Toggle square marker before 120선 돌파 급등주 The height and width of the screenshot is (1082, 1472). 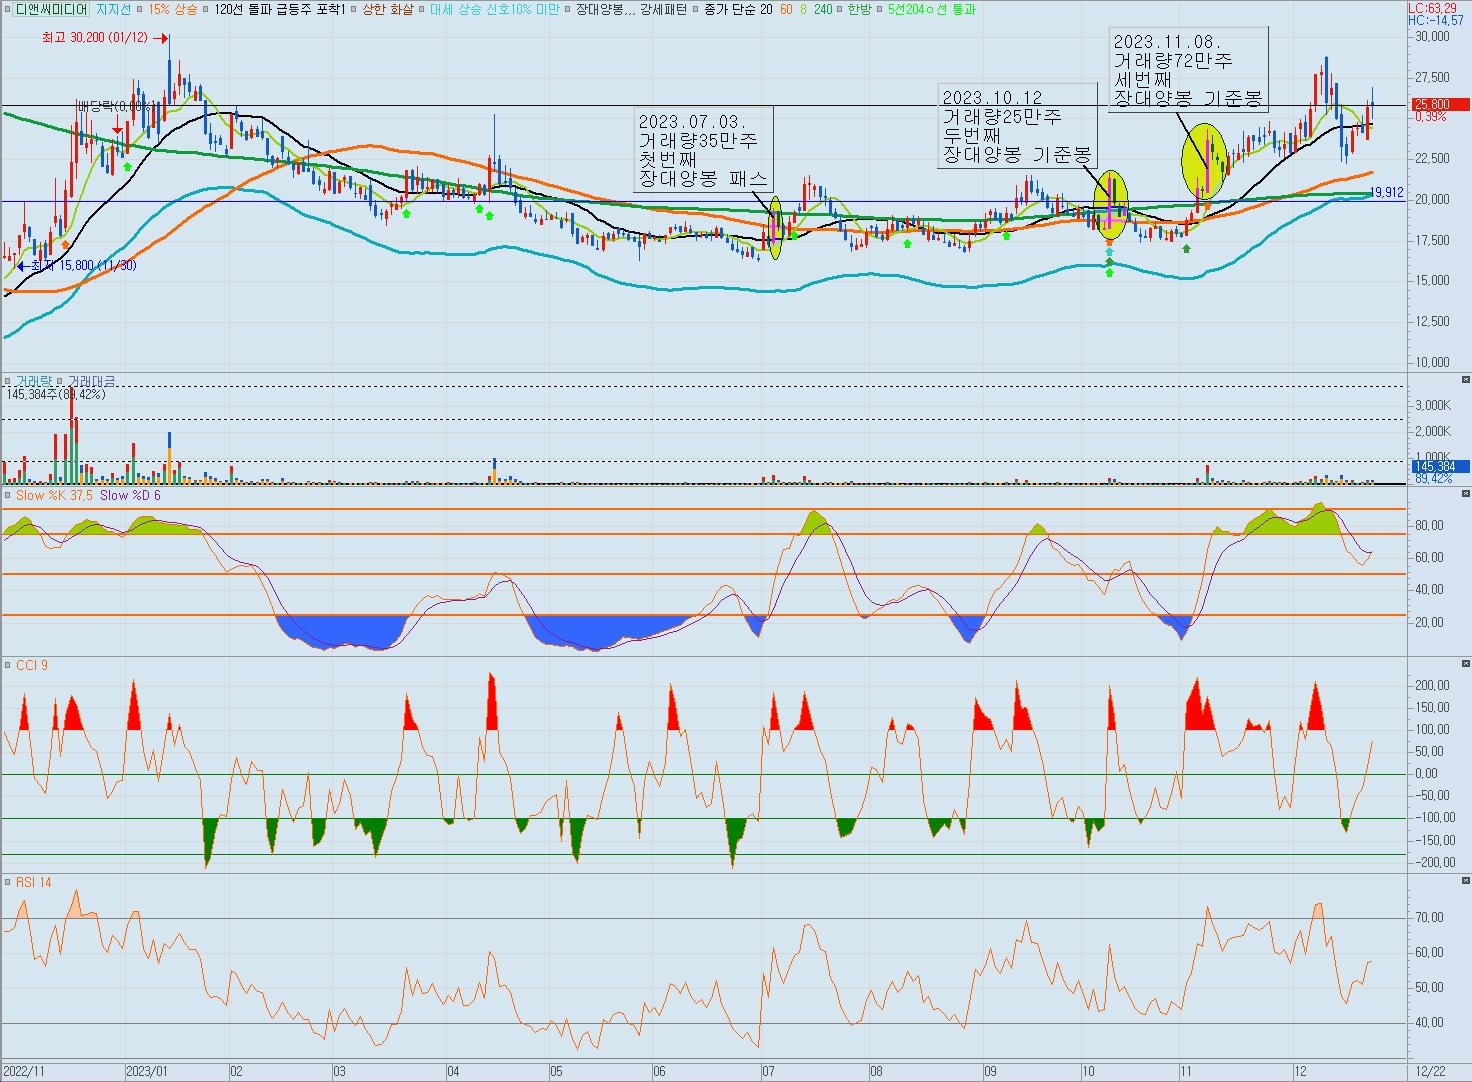click(206, 9)
